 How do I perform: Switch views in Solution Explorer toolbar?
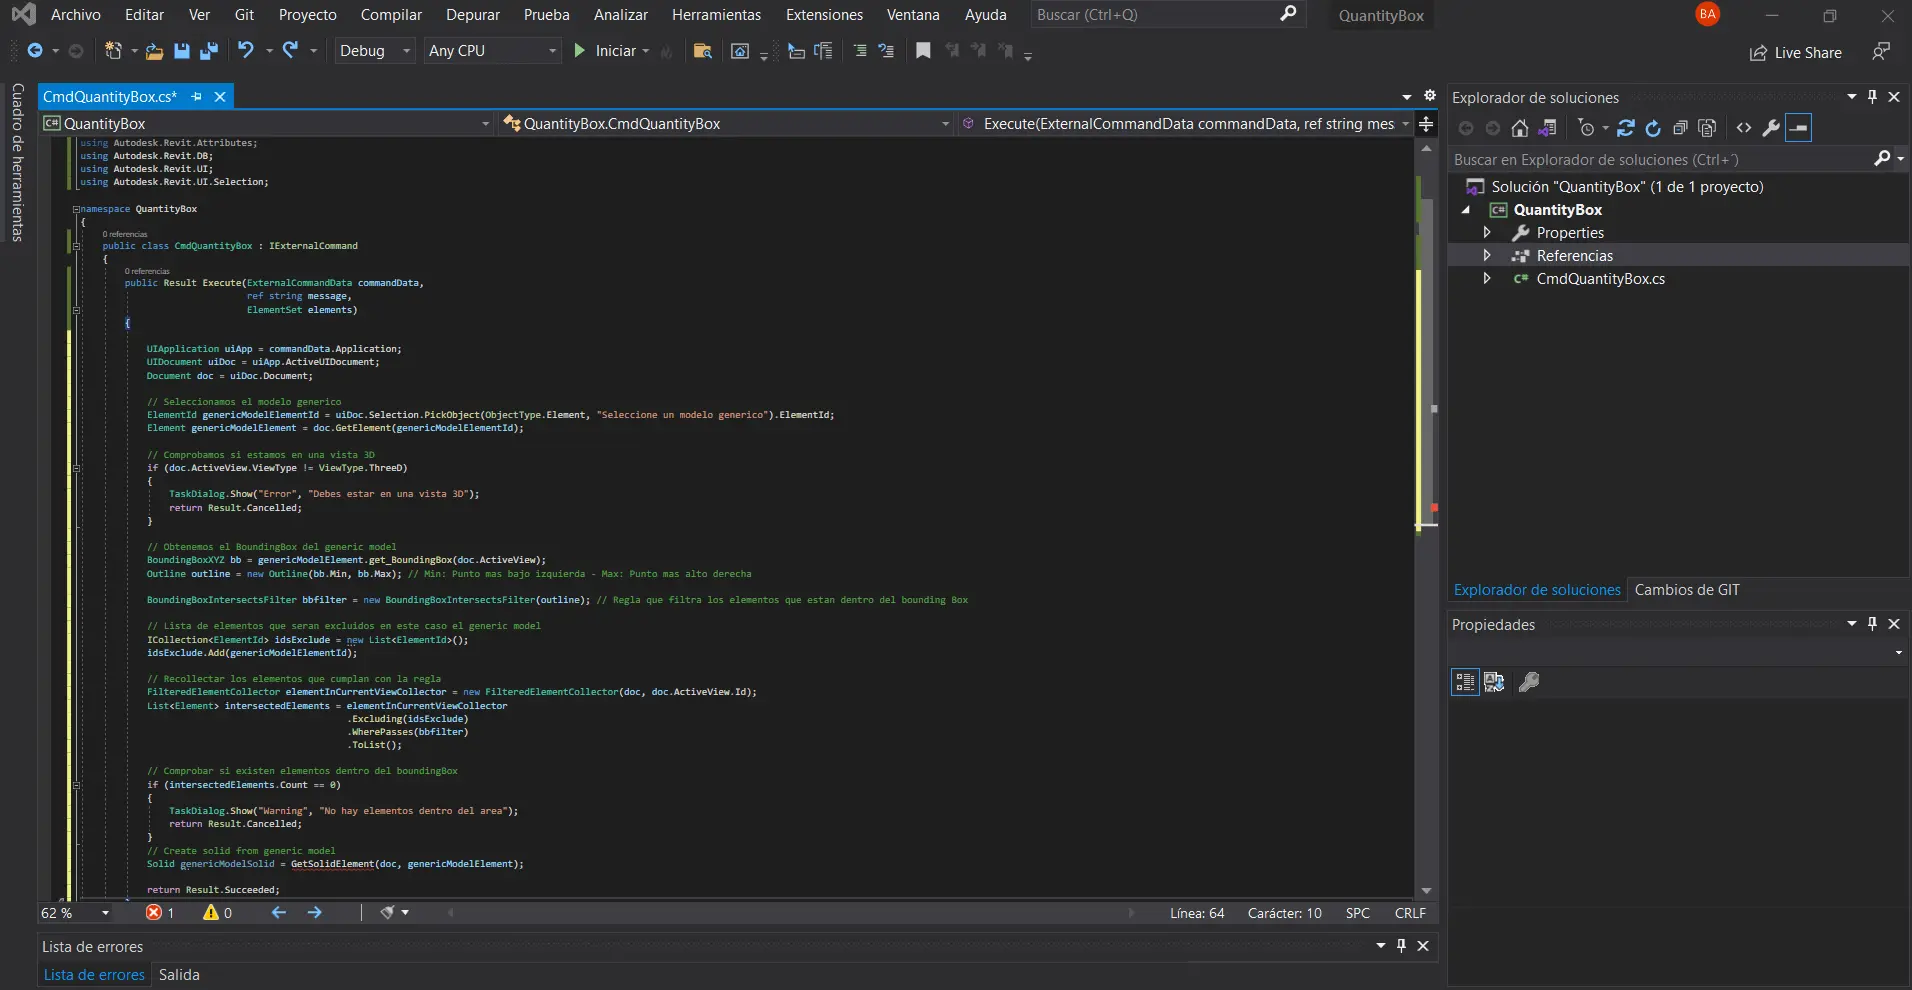pyautogui.click(x=1548, y=128)
